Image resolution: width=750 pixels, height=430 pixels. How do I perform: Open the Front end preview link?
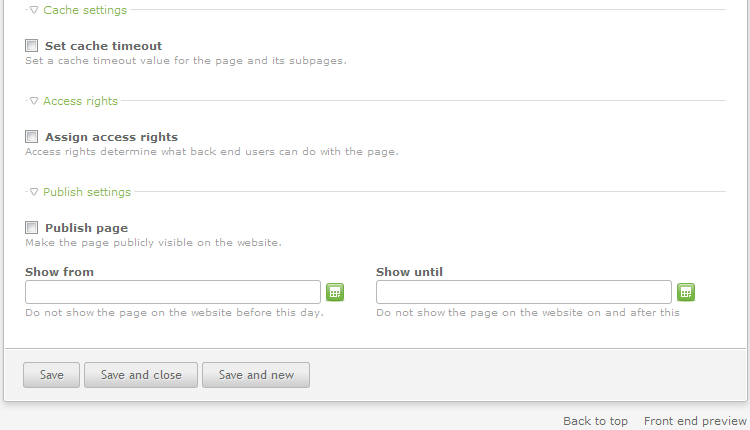[x=695, y=421]
